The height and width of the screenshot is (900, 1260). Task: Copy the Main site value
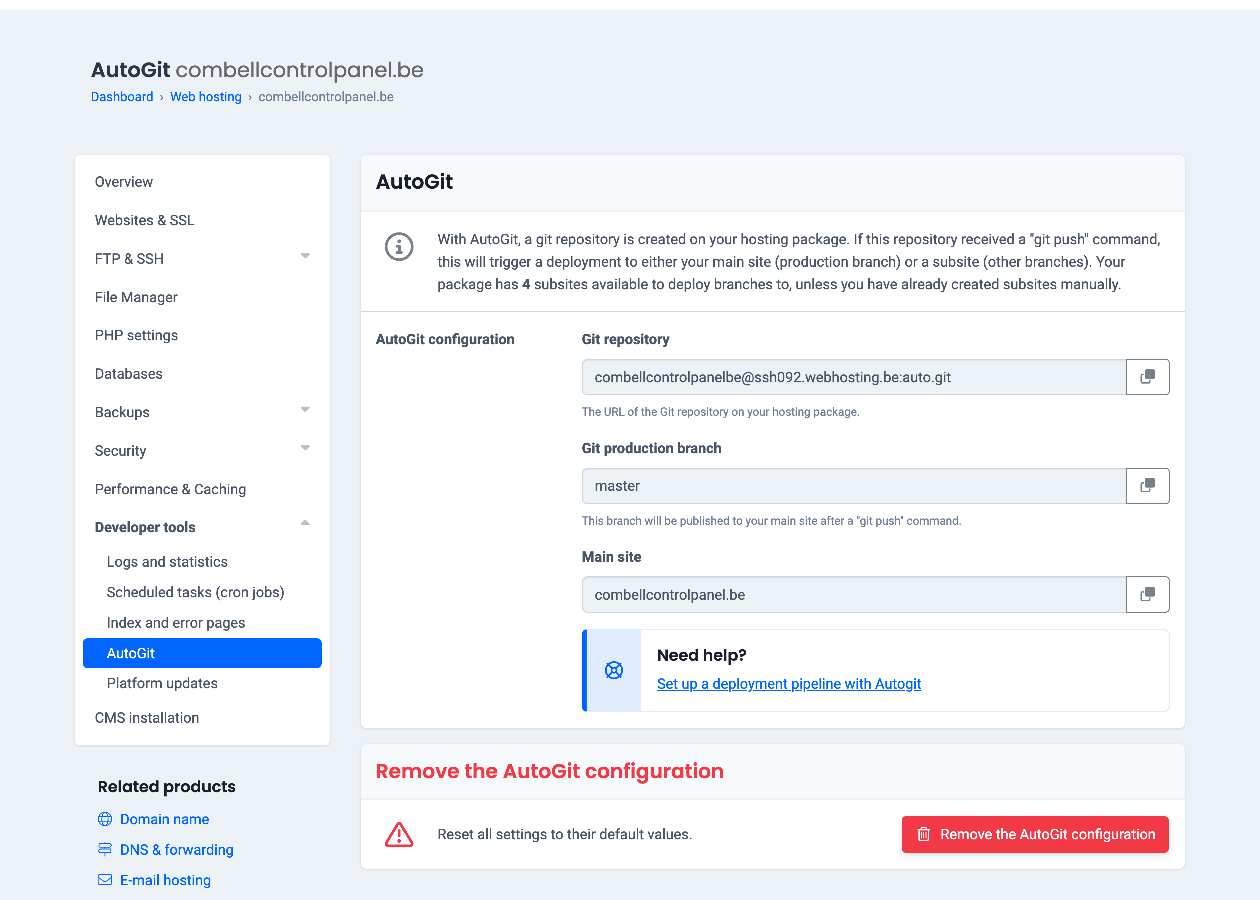tap(1148, 594)
